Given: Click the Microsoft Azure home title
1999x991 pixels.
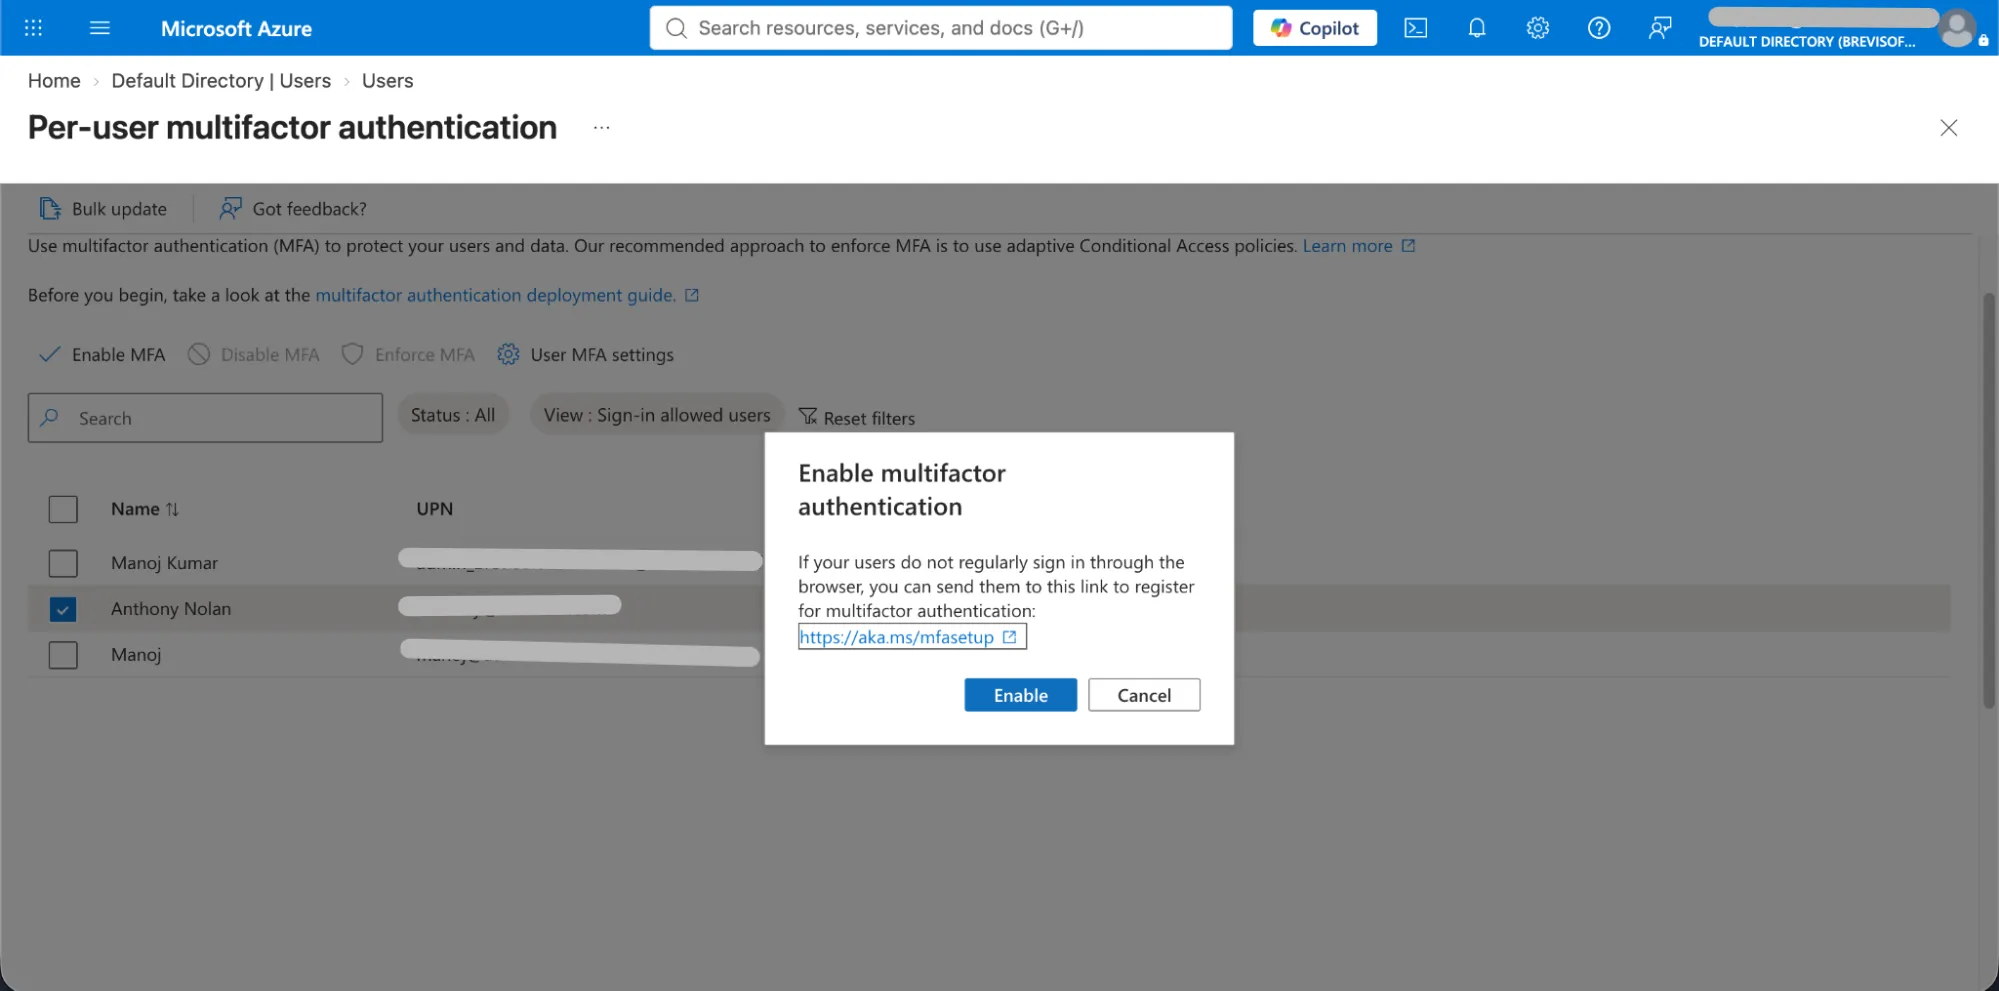Looking at the screenshot, I should [236, 29].
